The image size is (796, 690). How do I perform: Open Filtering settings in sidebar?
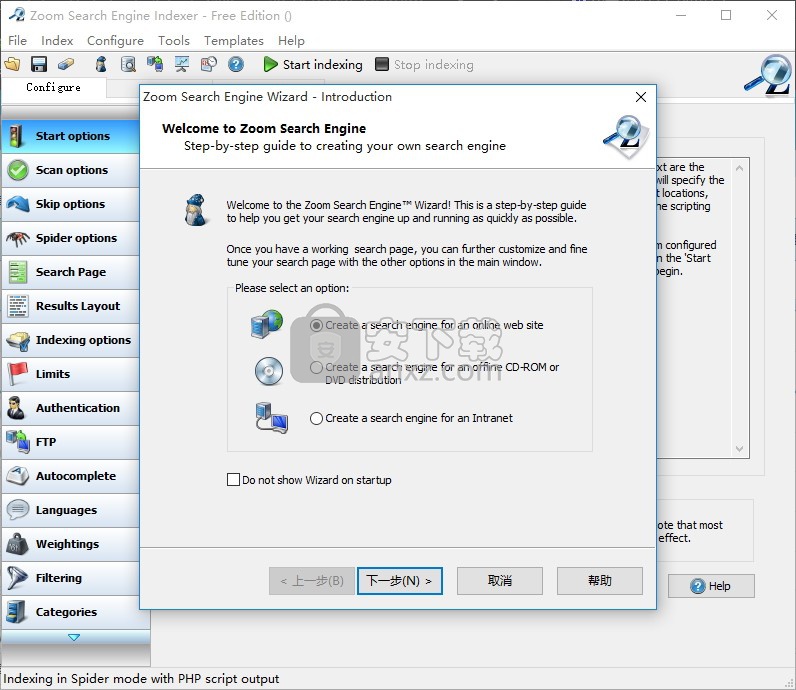(71, 578)
